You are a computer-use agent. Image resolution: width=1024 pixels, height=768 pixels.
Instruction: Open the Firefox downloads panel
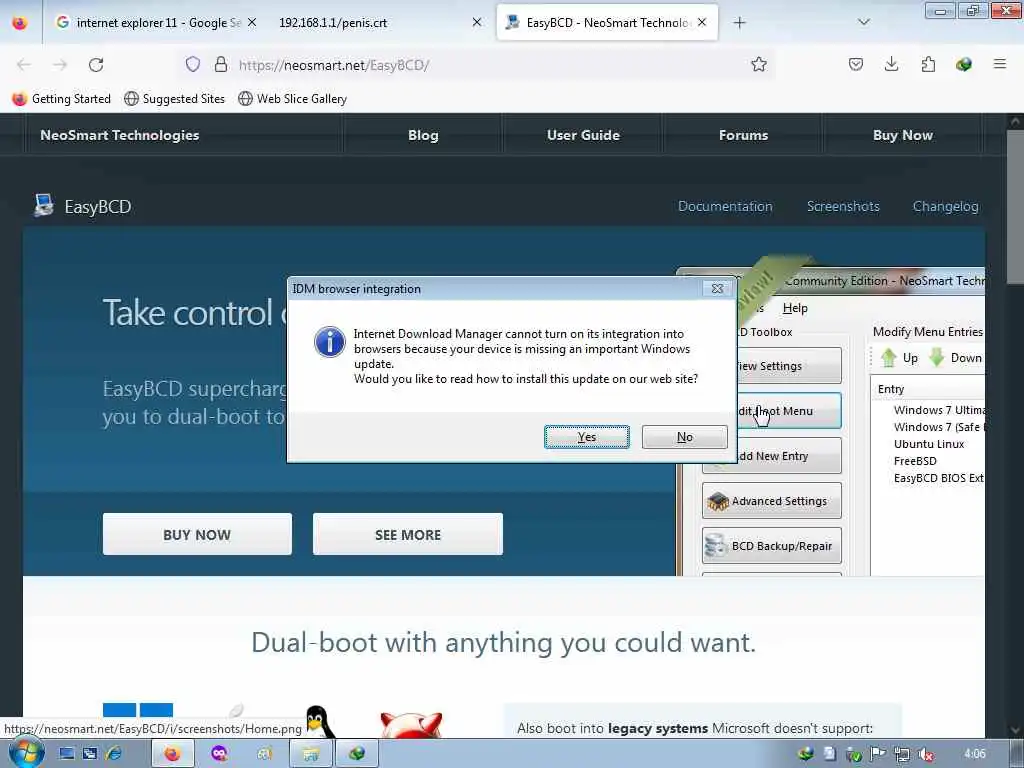pyautogui.click(x=891, y=64)
